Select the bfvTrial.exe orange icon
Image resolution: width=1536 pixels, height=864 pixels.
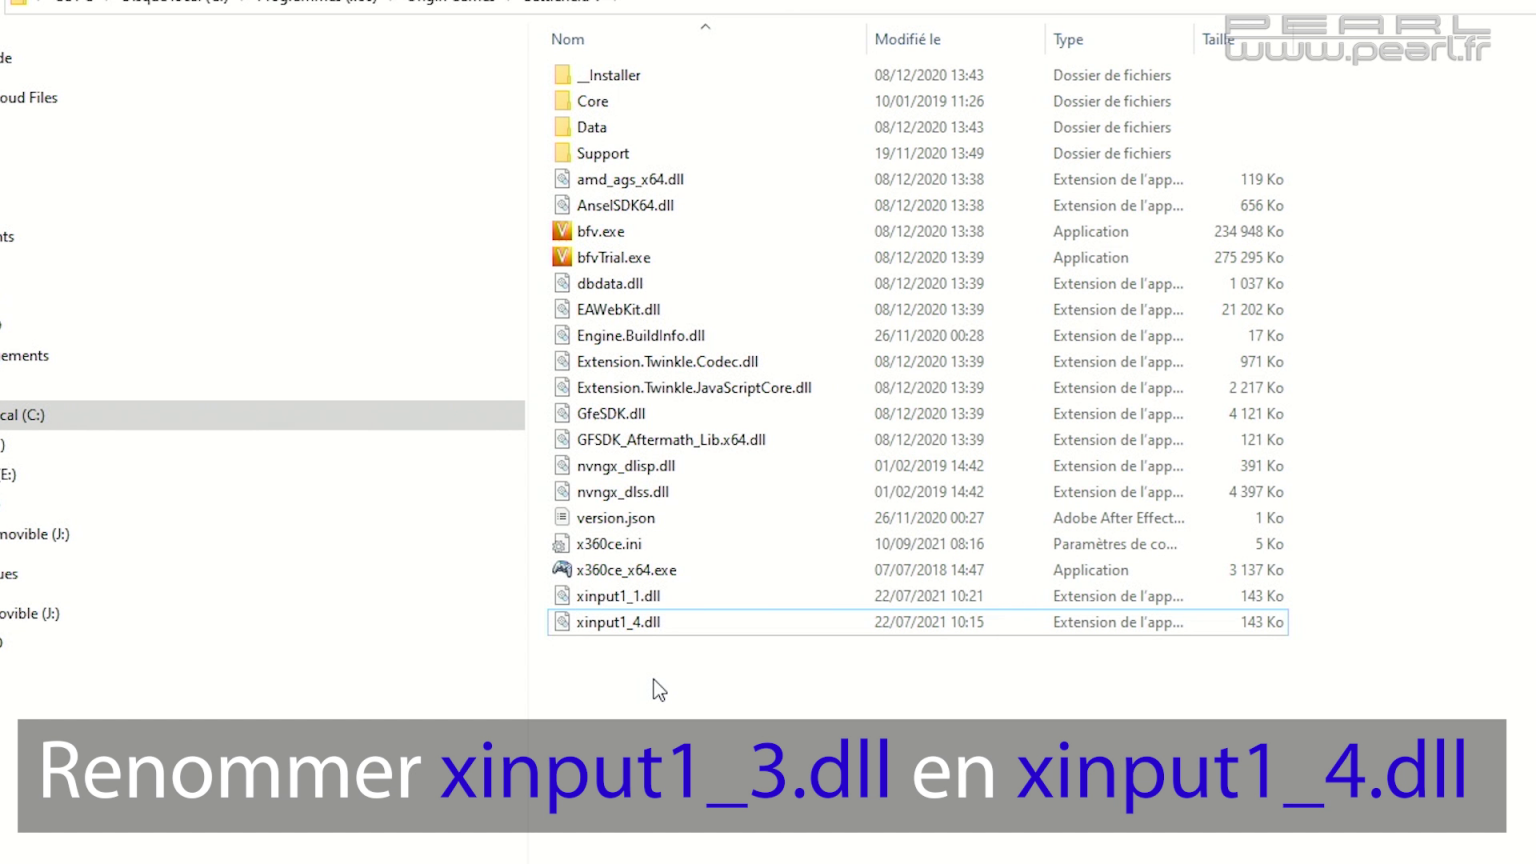[562, 257]
